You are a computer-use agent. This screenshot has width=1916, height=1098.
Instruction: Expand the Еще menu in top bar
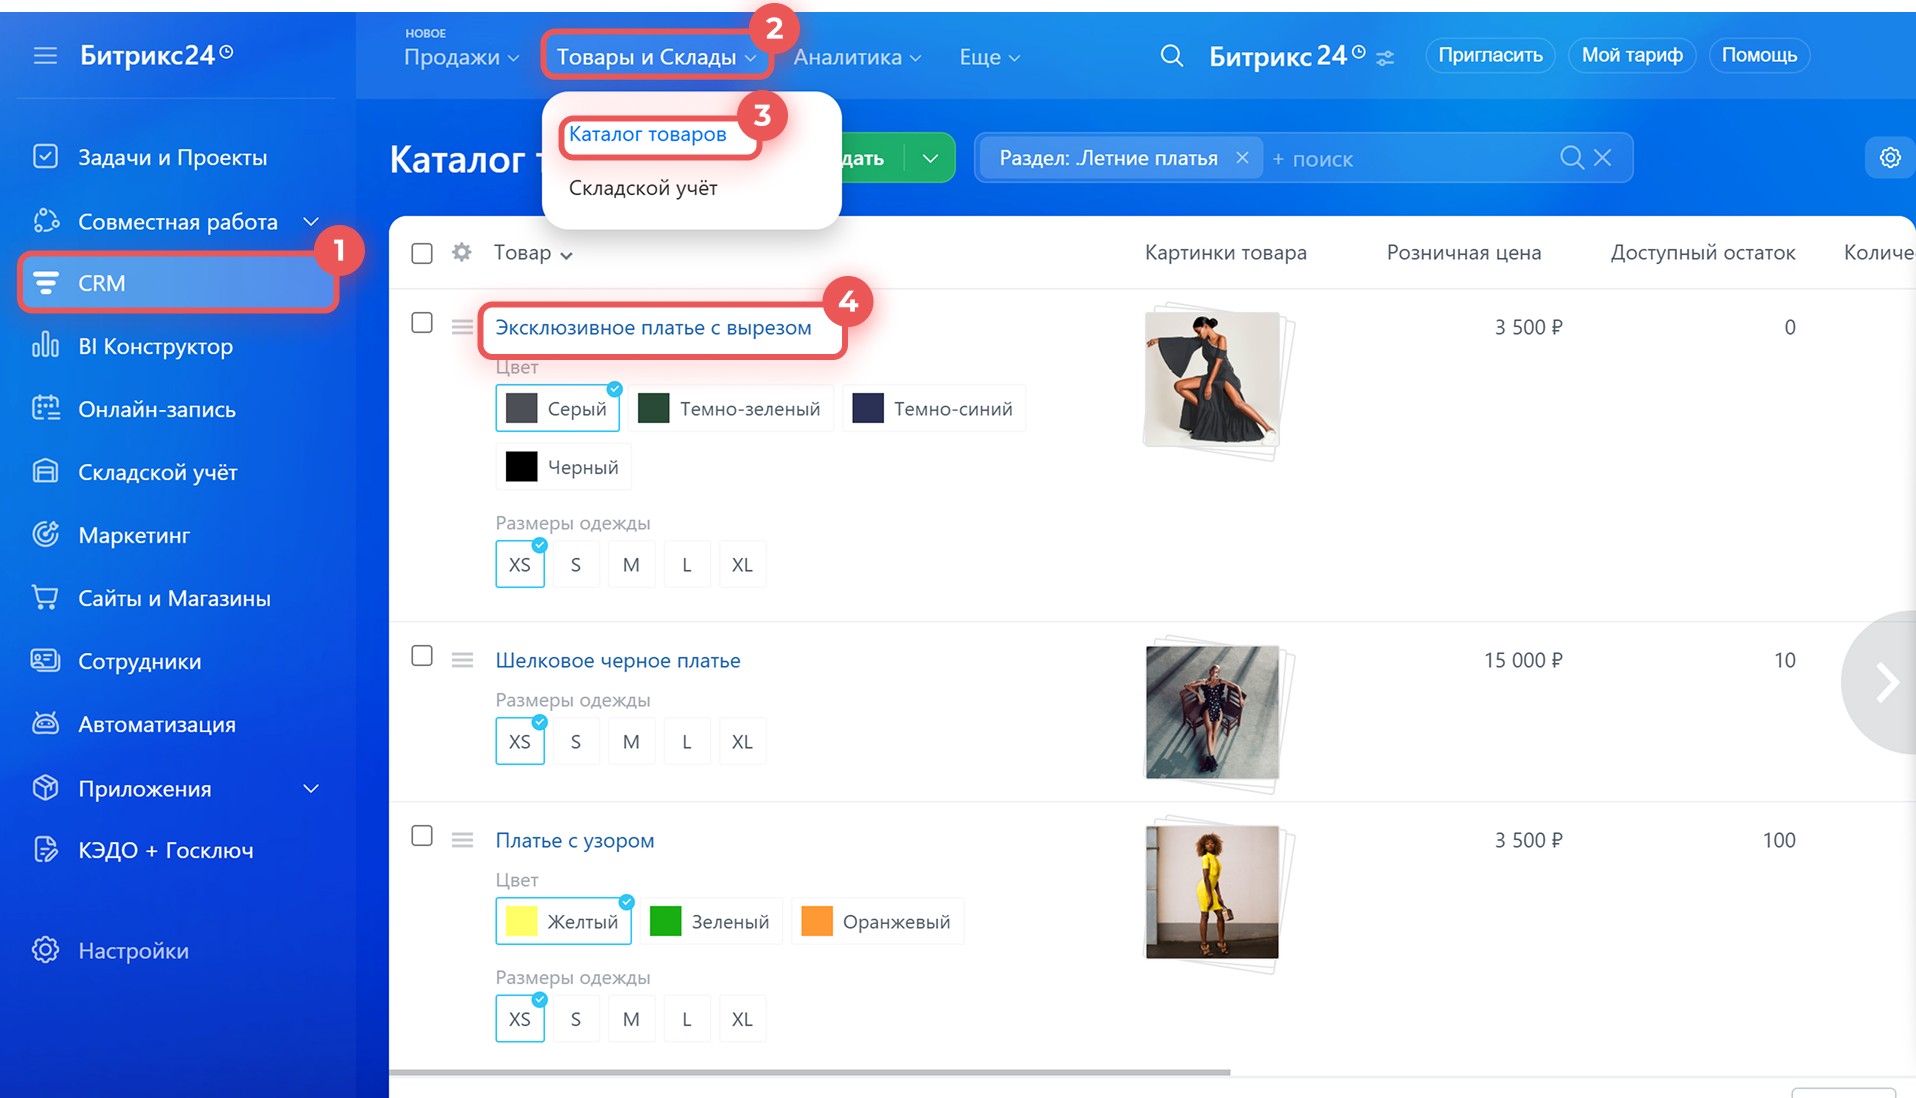989,57
